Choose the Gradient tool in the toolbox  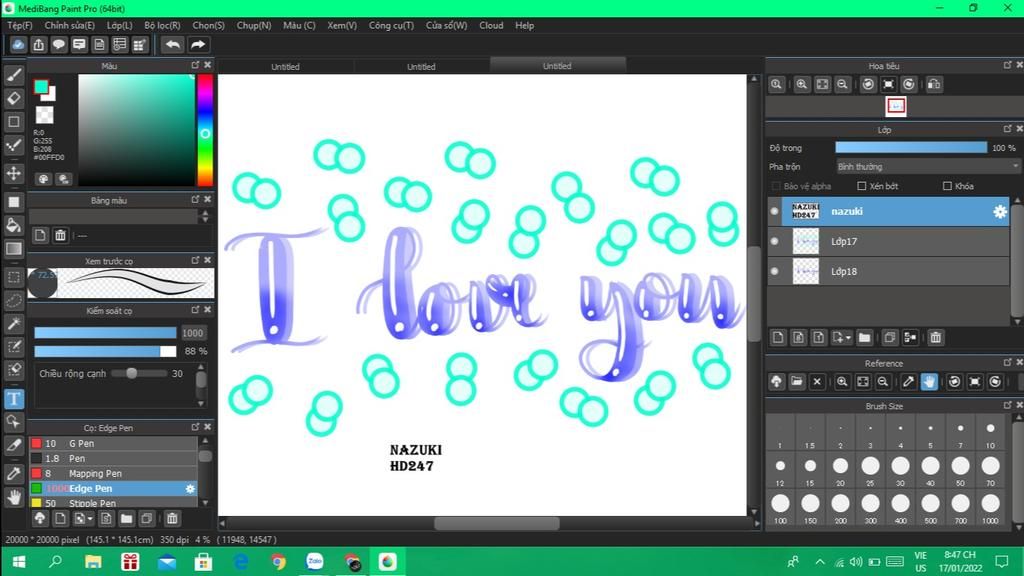[x=14, y=249]
